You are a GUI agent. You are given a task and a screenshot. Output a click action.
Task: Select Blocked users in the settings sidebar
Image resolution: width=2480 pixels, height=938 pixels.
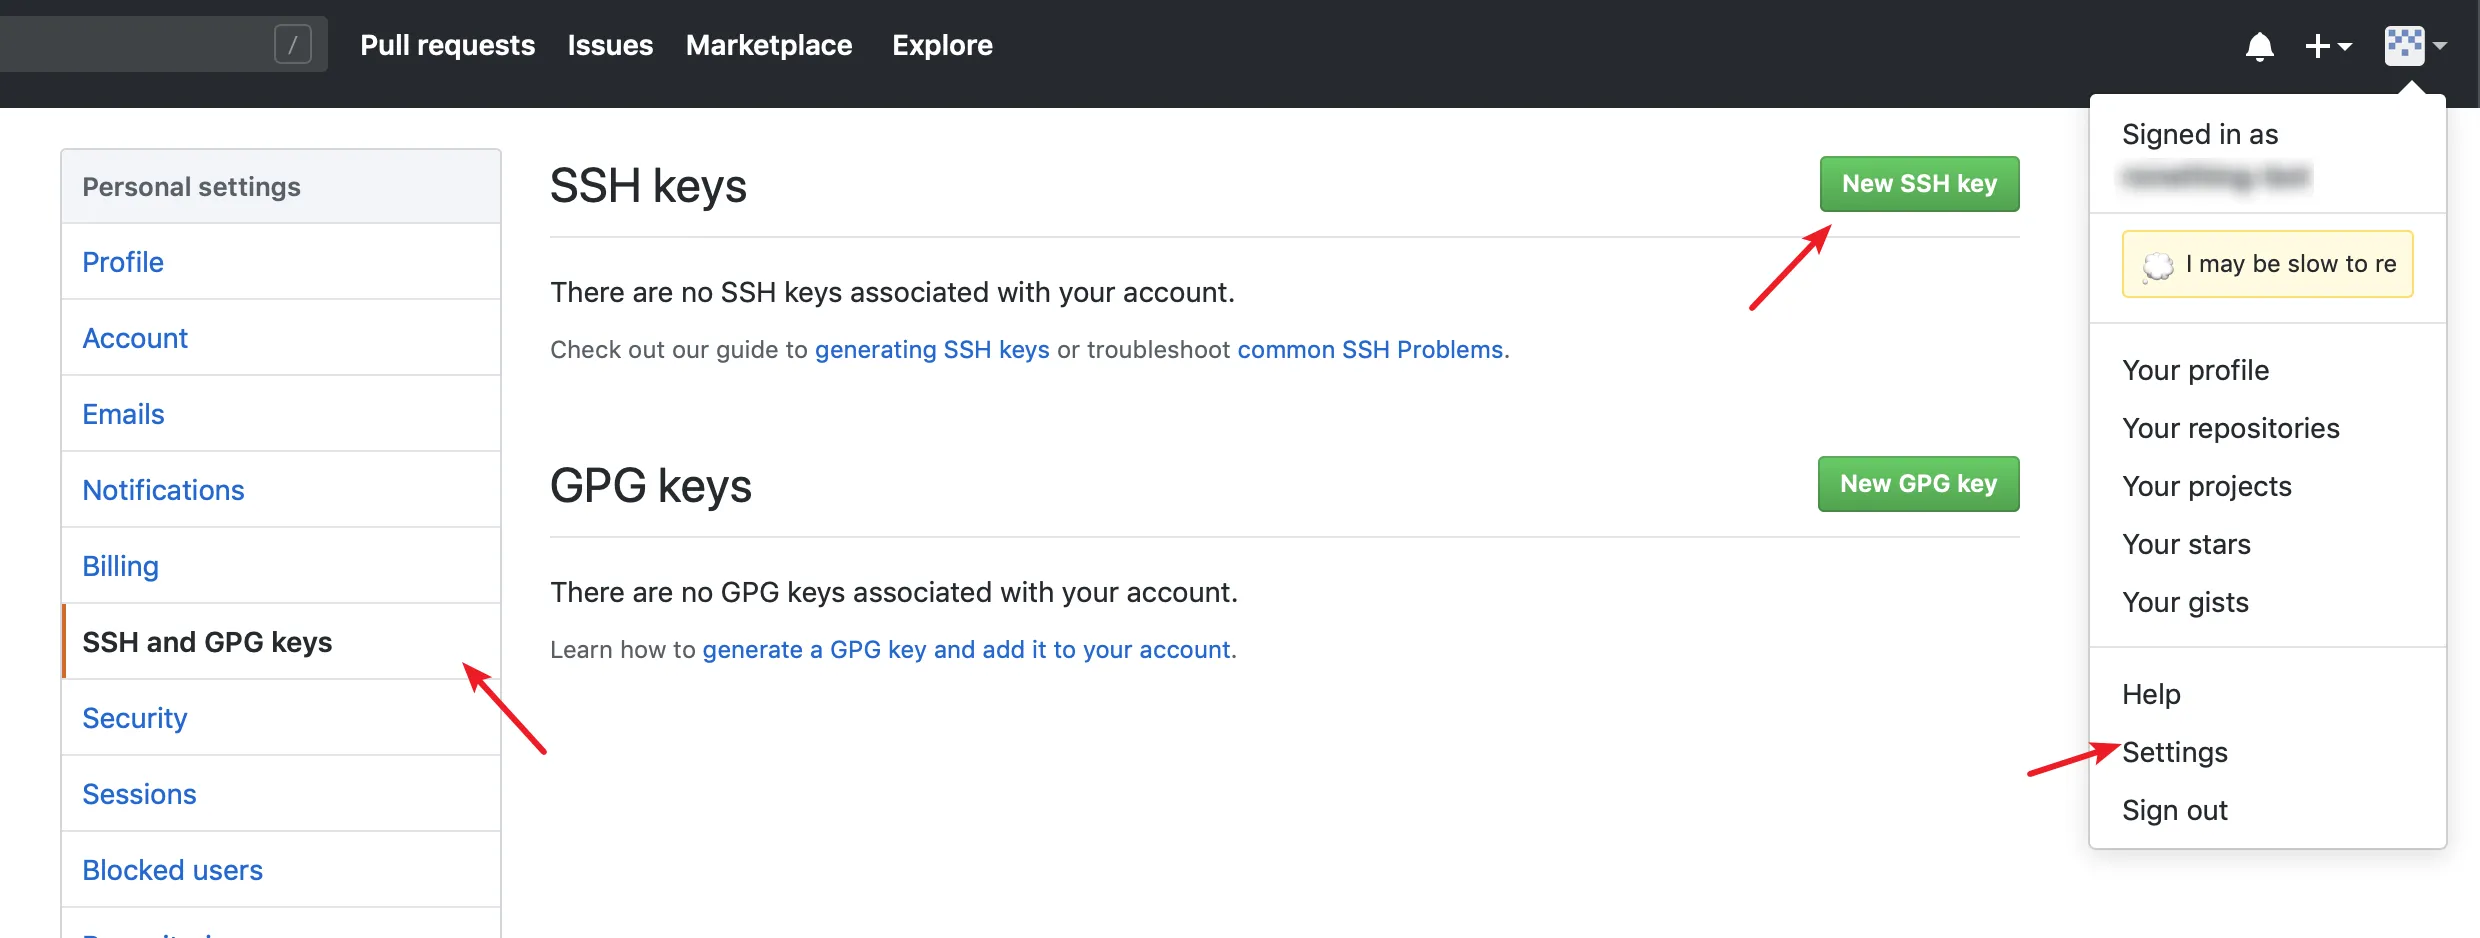tap(281, 870)
